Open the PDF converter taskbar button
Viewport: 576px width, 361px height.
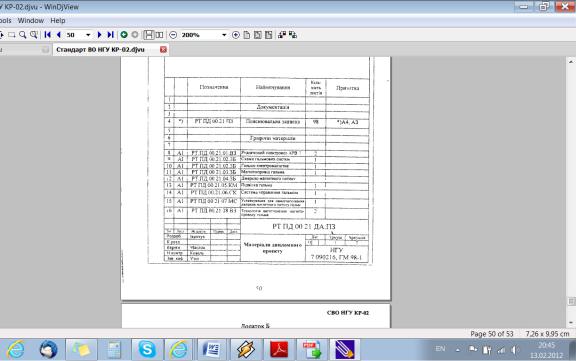(312, 349)
